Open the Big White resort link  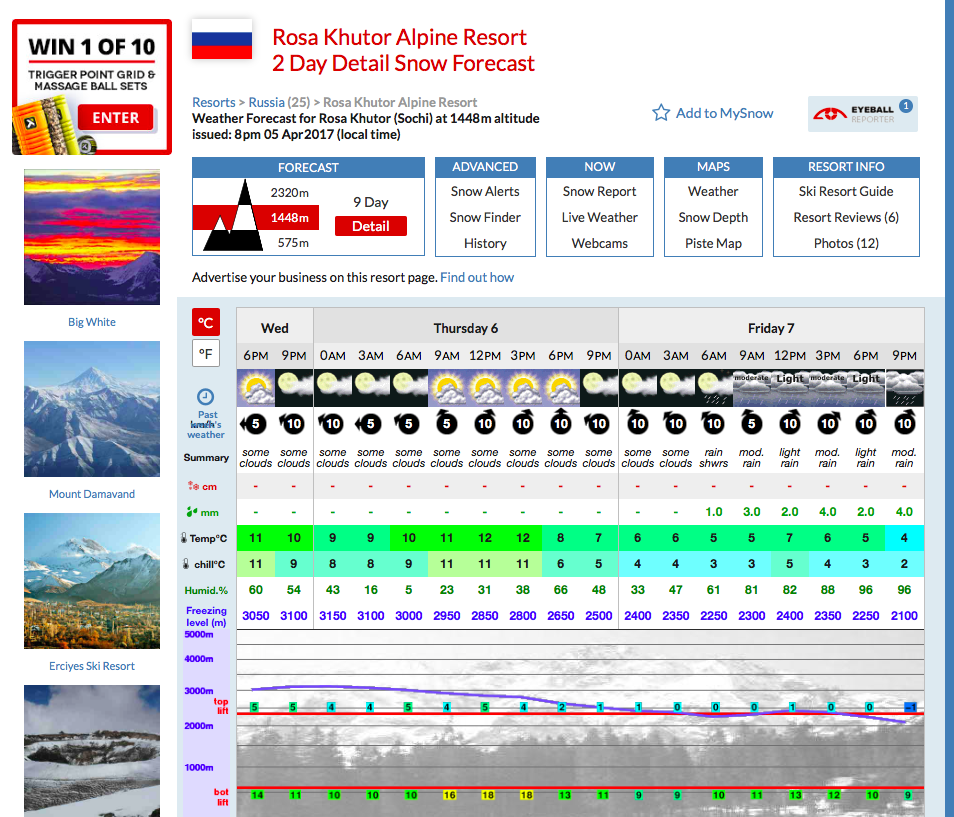(x=92, y=322)
